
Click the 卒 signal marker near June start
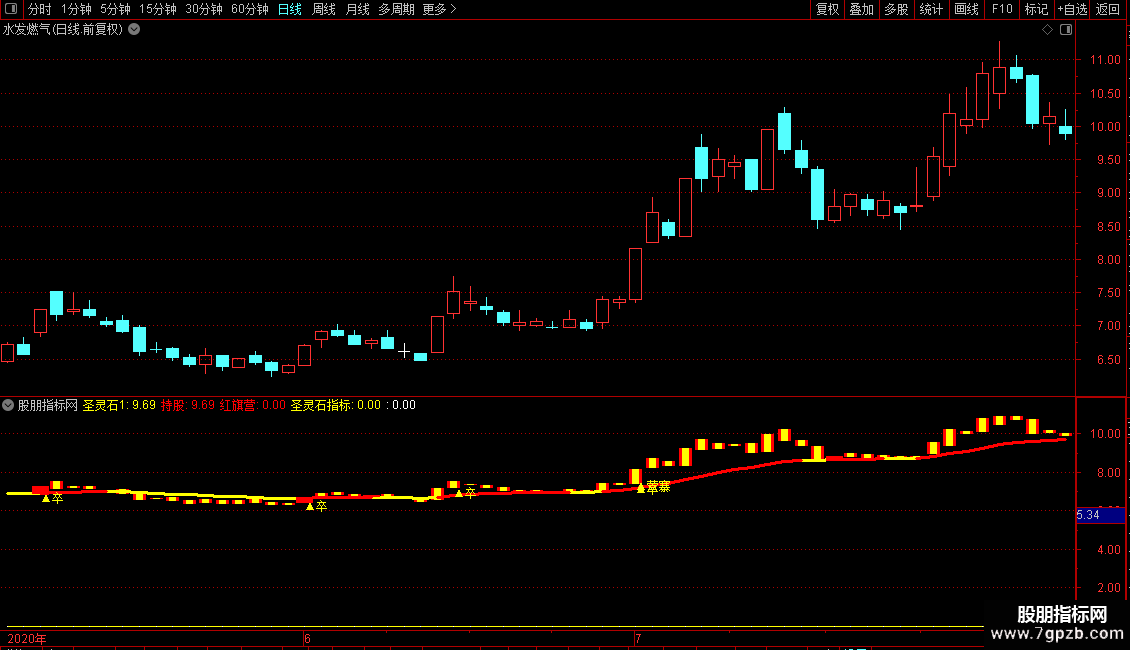[321, 507]
